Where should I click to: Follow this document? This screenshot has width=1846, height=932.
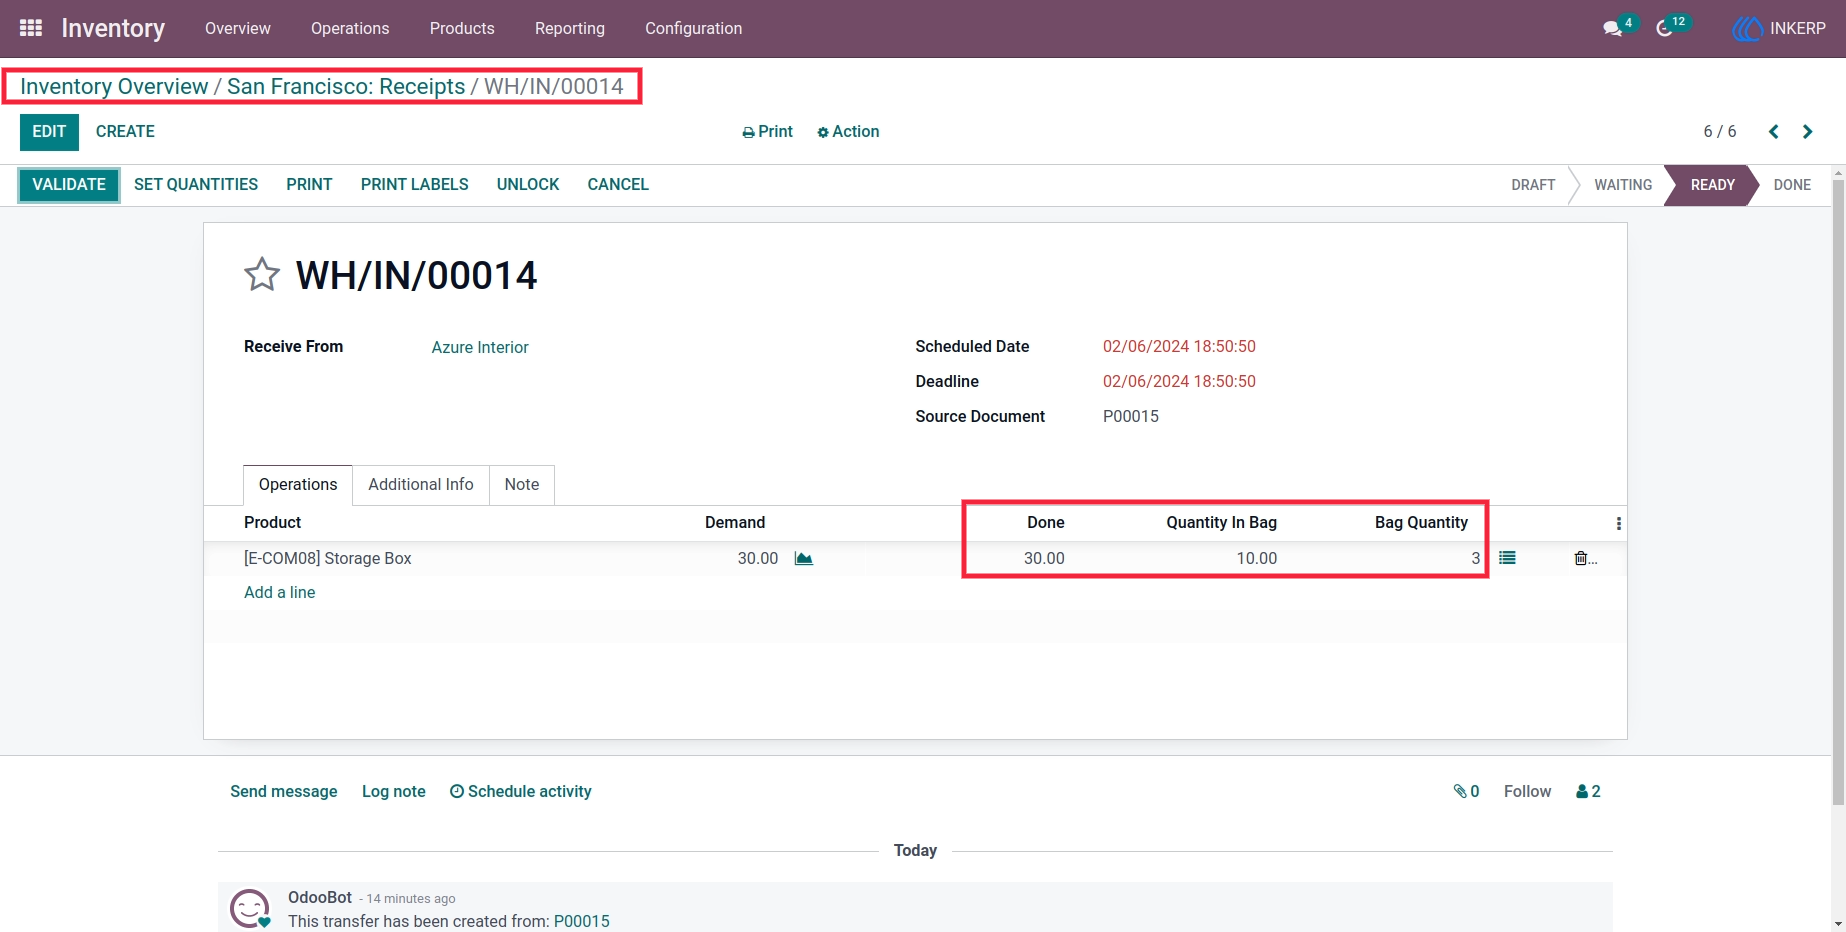click(x=1527, y=791)
